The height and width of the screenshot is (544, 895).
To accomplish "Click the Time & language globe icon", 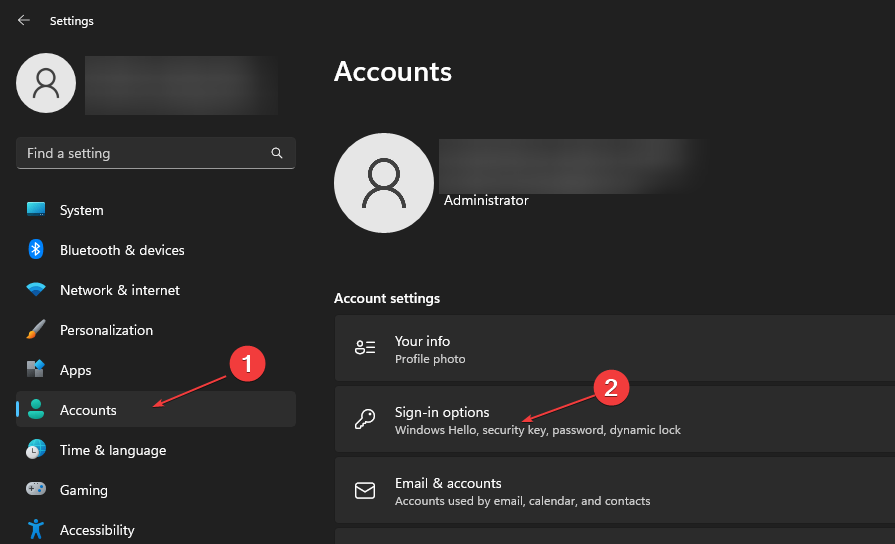I will pyautogui.click(x=36, y=450).
